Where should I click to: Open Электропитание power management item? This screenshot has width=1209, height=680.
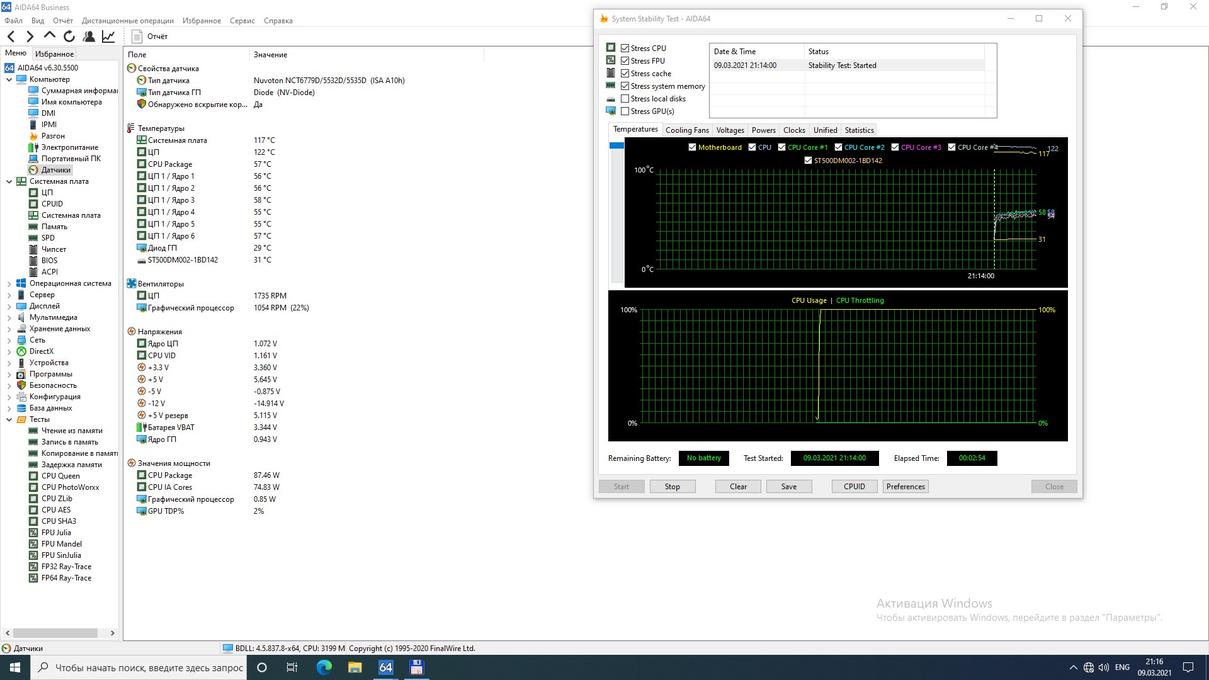[x=69, y=147]
